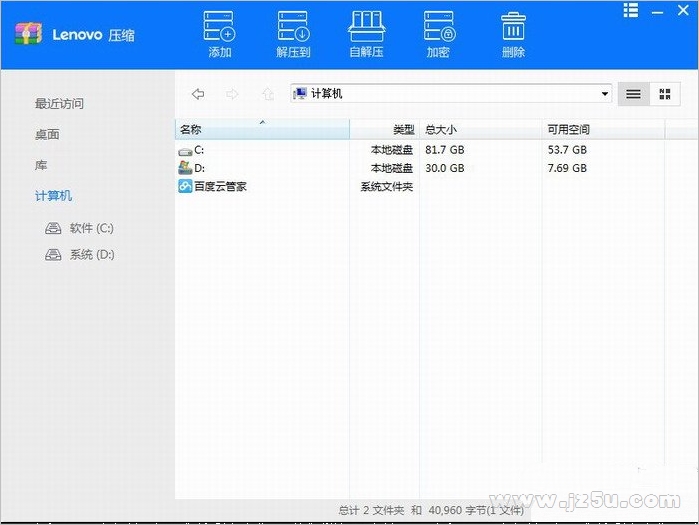Switch to list view mode
The width and height of the screenshot is (699, 525).
pyautogui.click(x=633, y=94)
